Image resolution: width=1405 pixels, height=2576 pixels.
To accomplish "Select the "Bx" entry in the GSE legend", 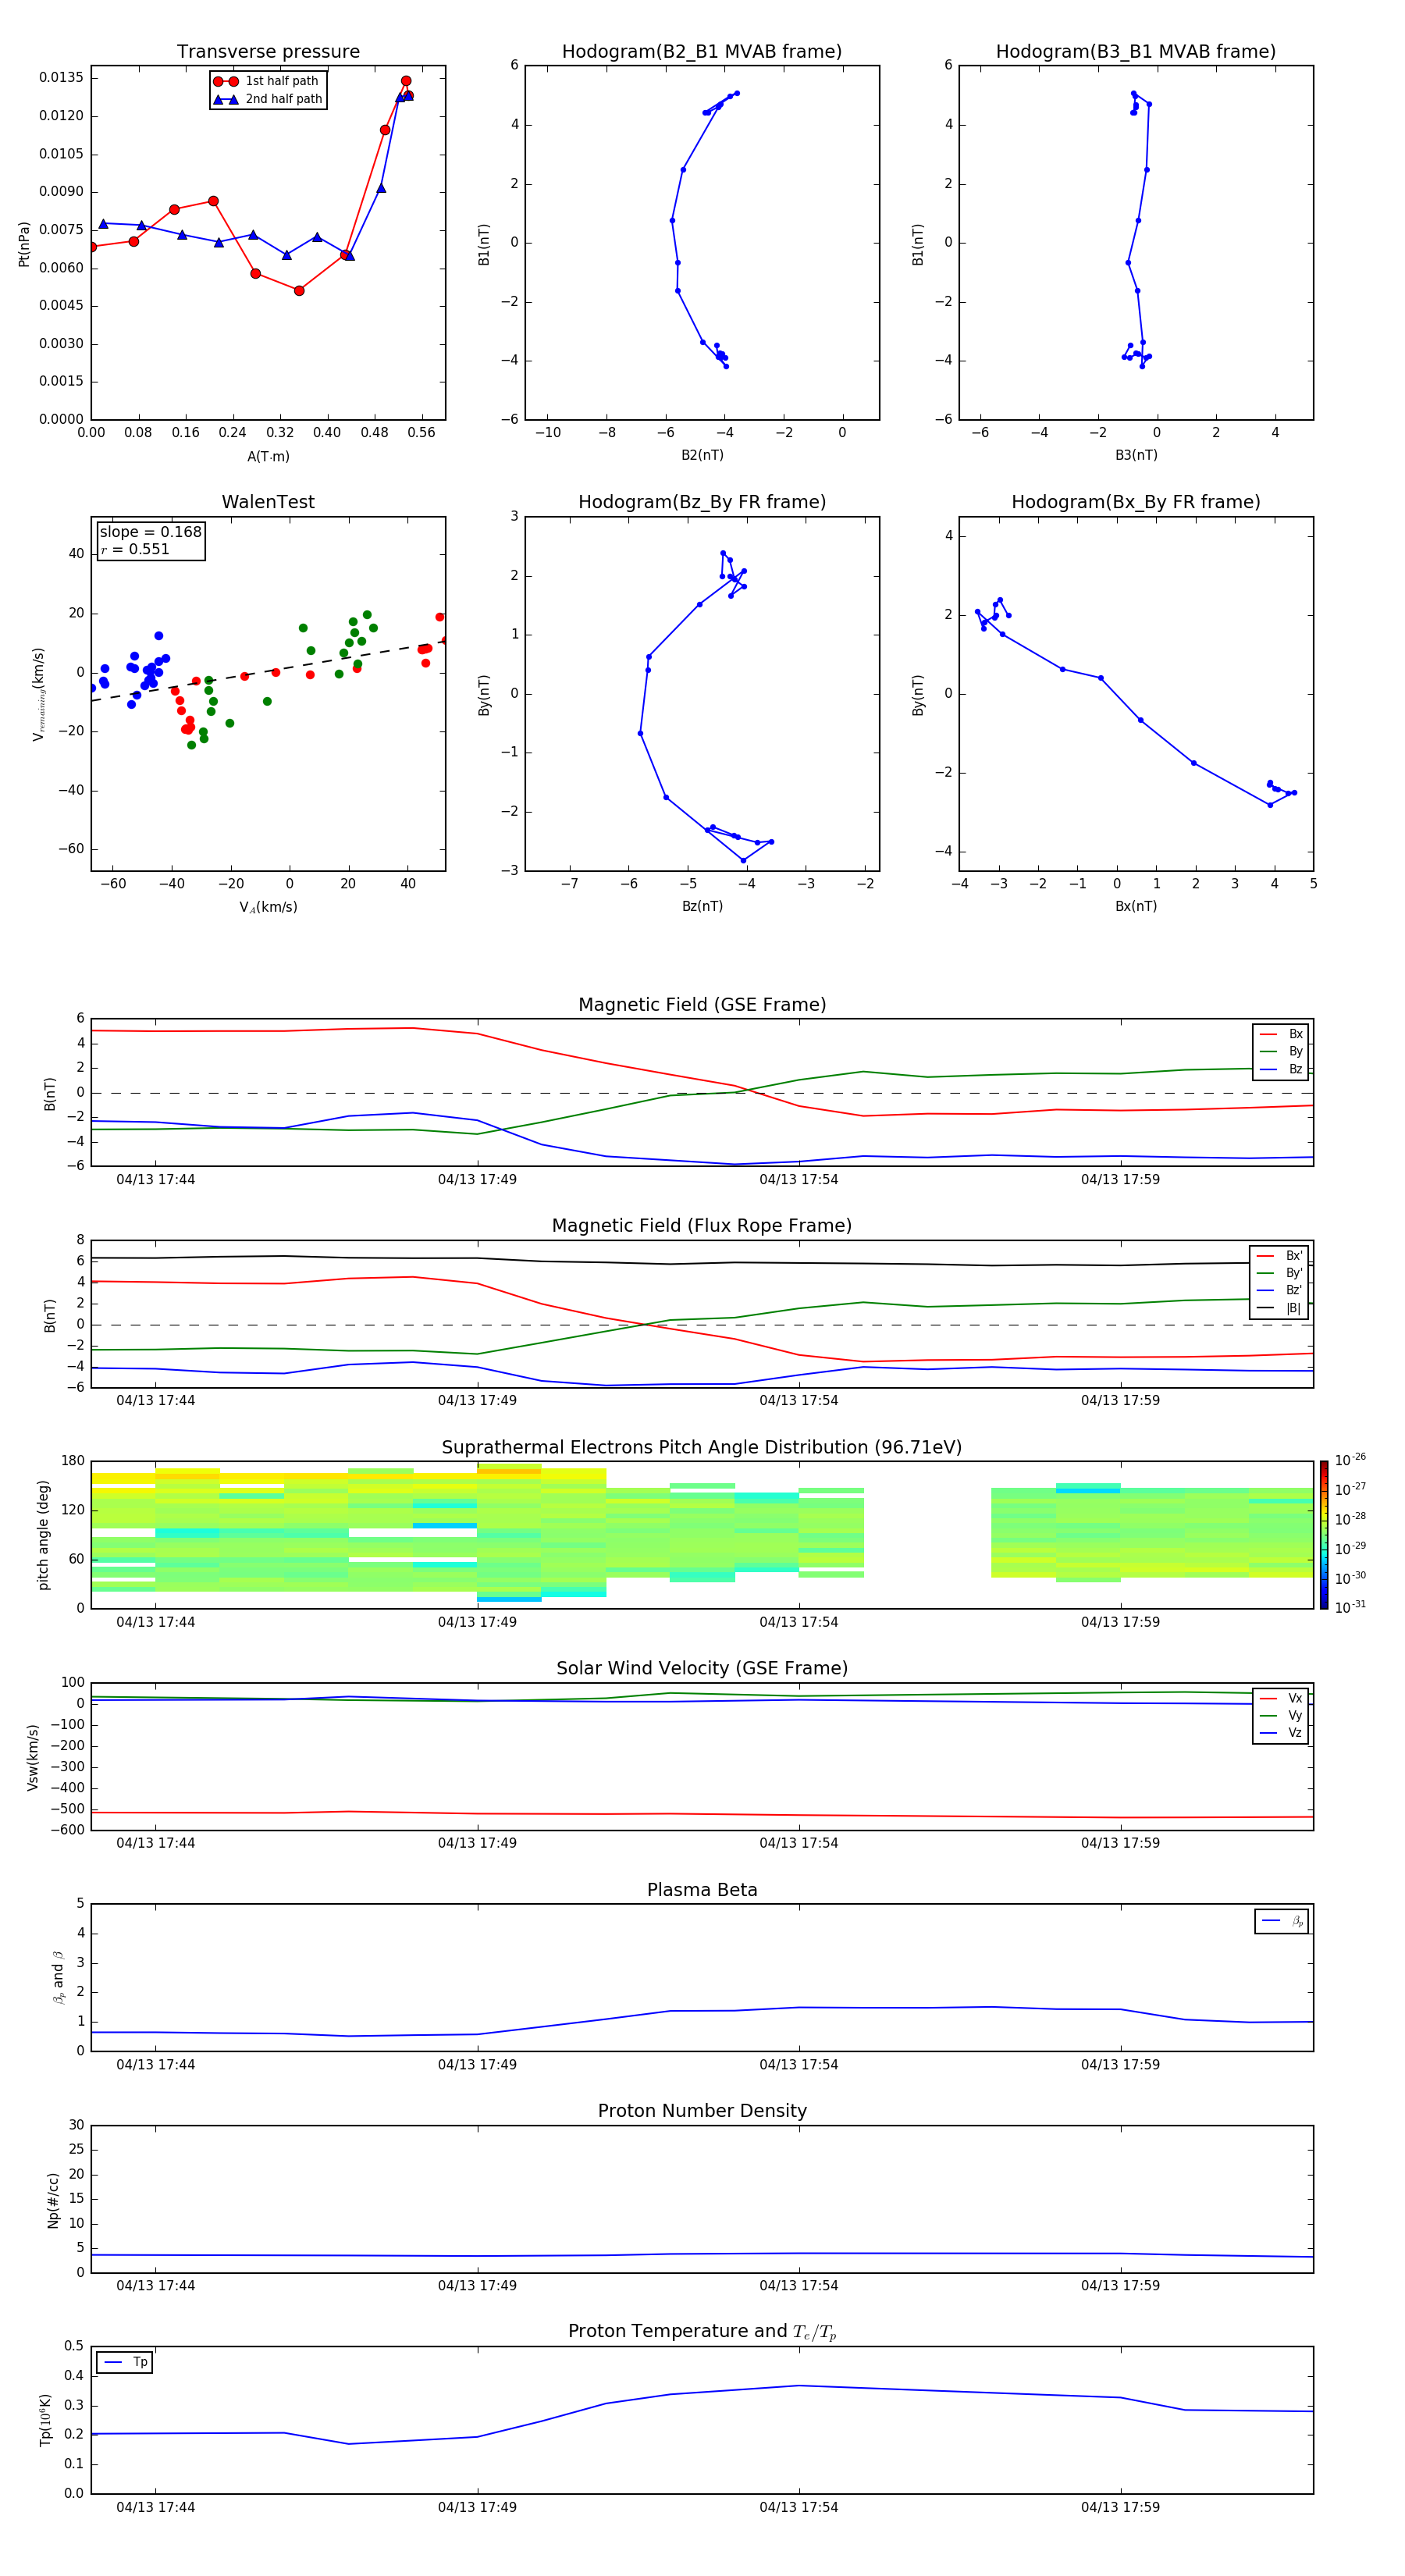I will coord(1281,1034).
